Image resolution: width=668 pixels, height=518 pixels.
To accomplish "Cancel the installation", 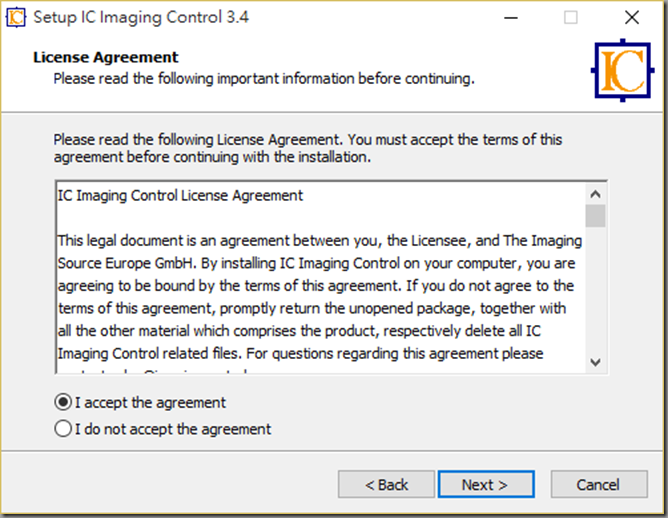I will 599,484.
